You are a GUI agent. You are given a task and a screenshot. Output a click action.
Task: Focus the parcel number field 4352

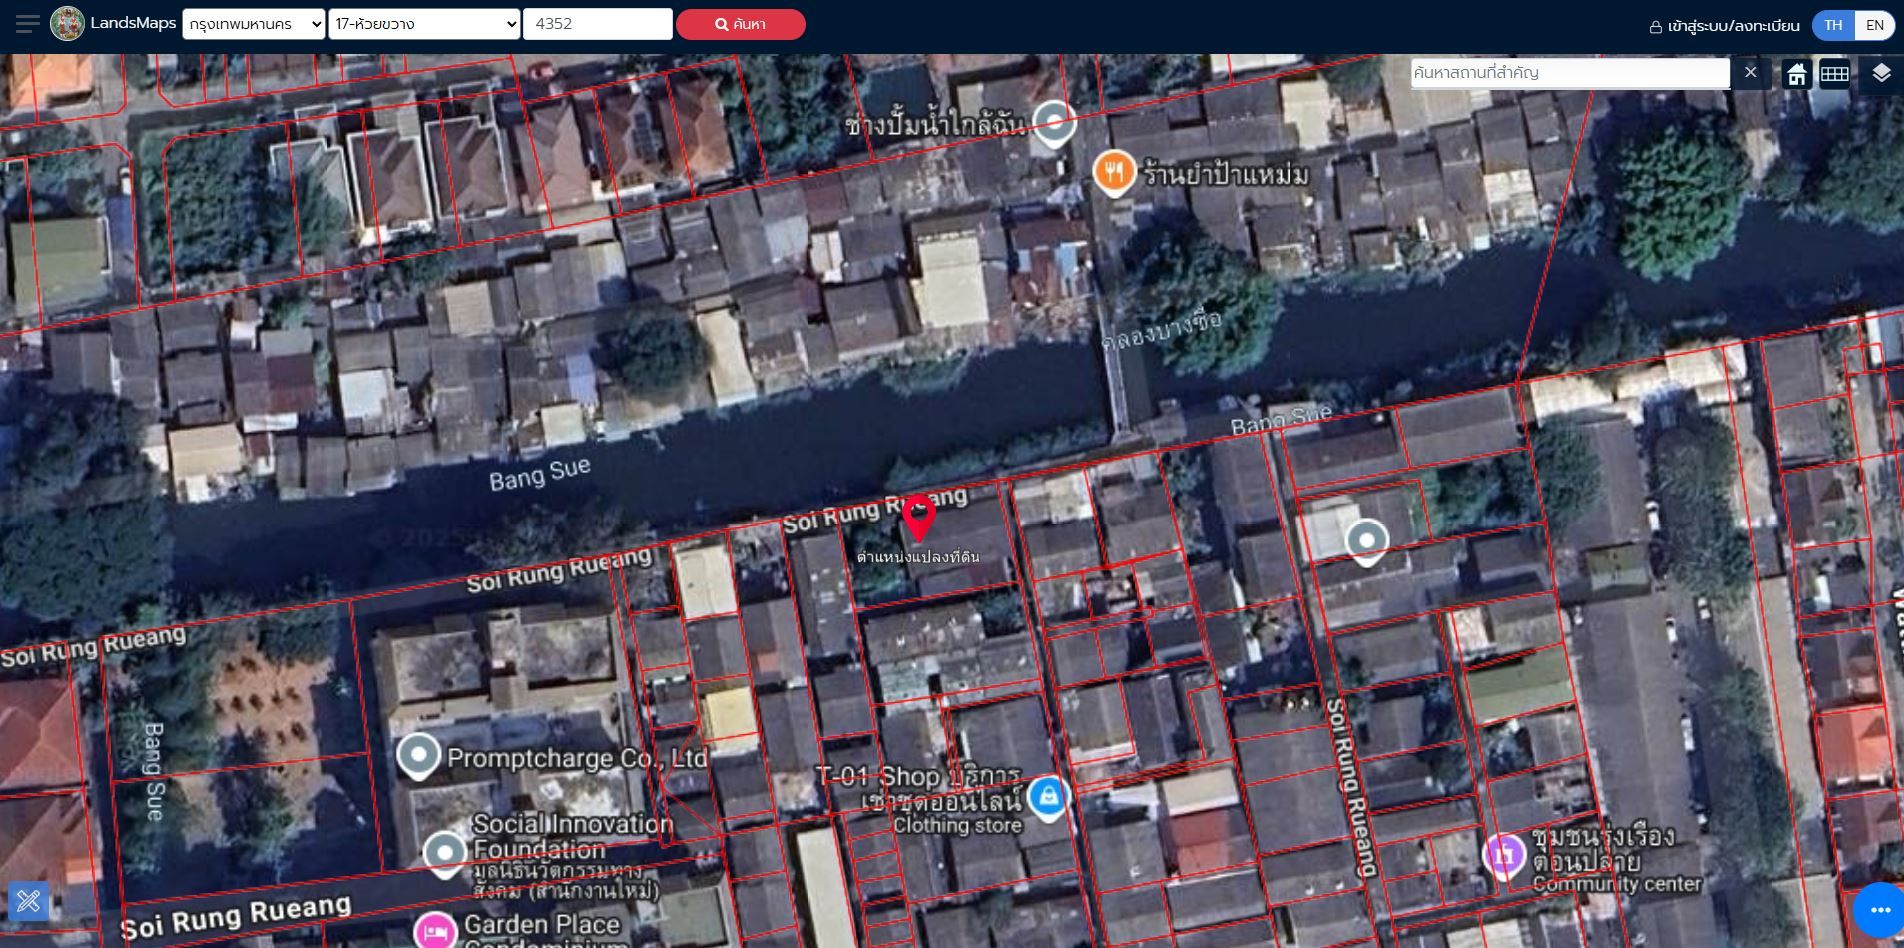598,24
